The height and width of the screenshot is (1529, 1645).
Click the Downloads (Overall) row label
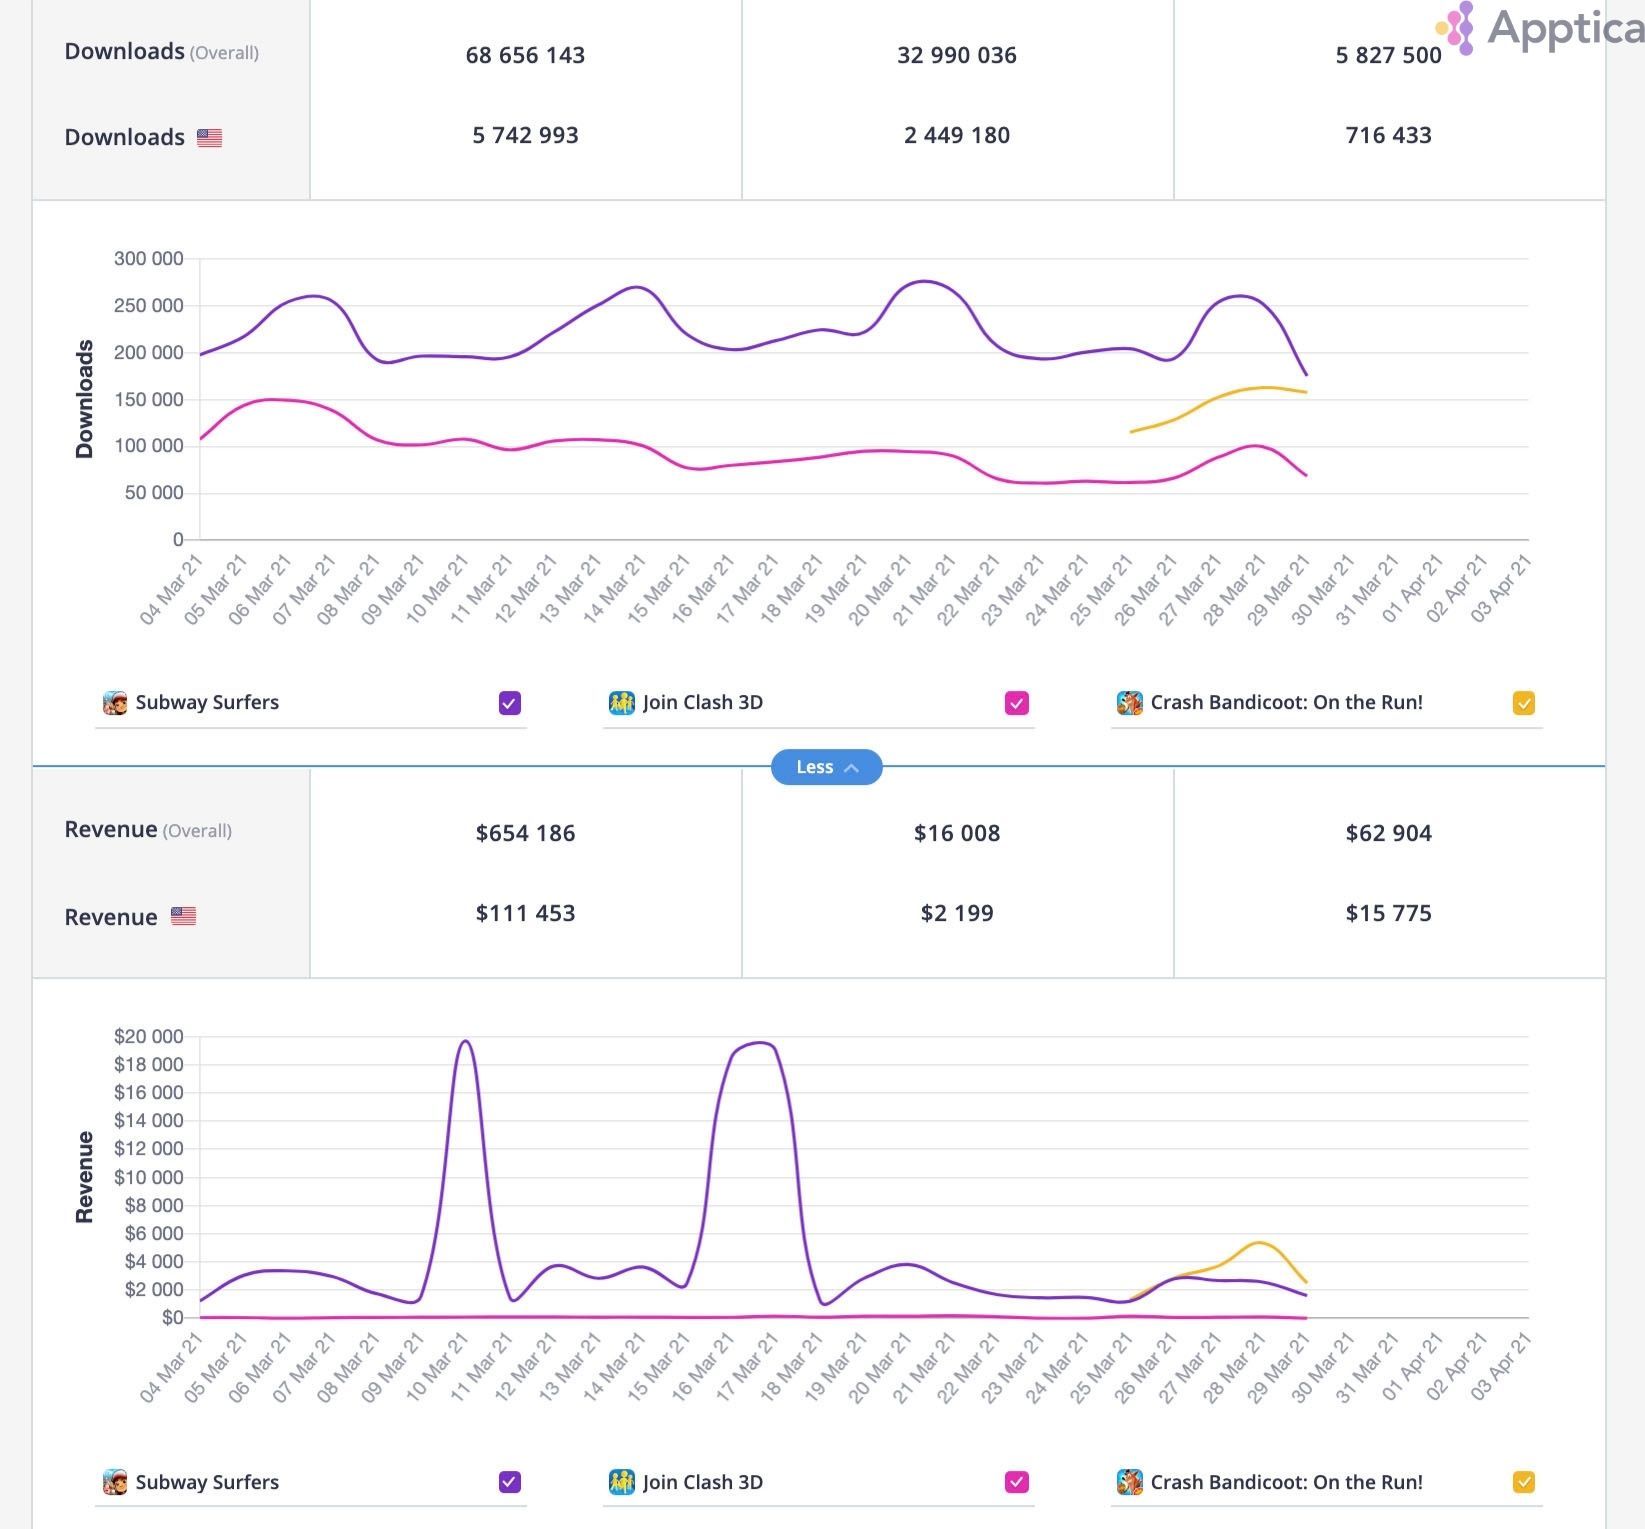[162, 52]
